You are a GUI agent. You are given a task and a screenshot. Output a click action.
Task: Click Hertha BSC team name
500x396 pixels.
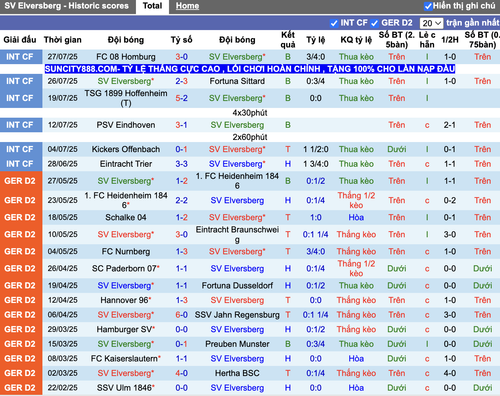pyautogui.click(x=237, y=373)
